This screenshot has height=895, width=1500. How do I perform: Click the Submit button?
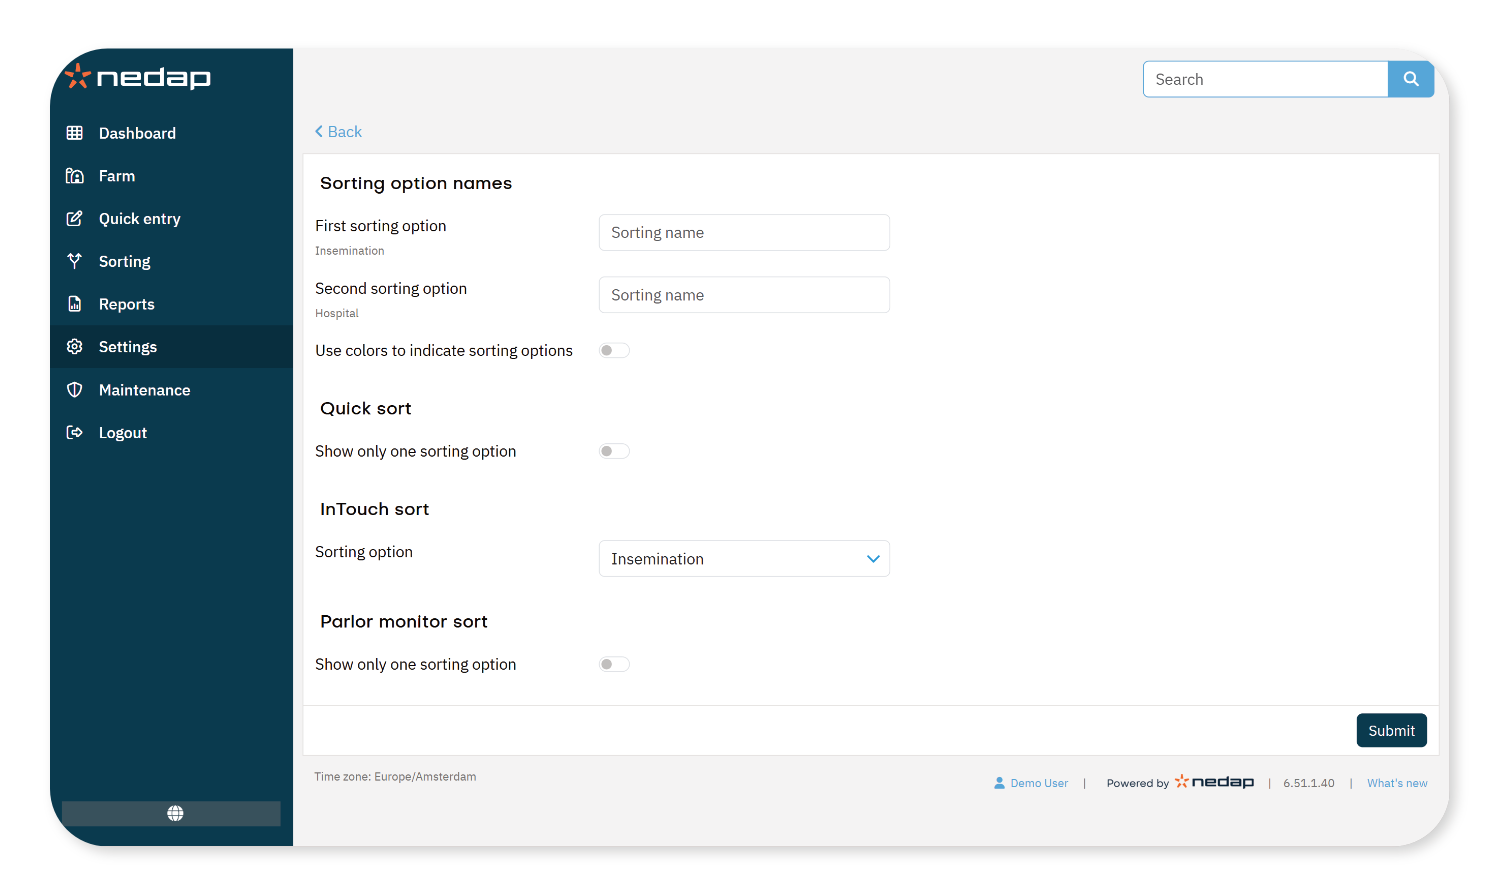click(1391, 731)
